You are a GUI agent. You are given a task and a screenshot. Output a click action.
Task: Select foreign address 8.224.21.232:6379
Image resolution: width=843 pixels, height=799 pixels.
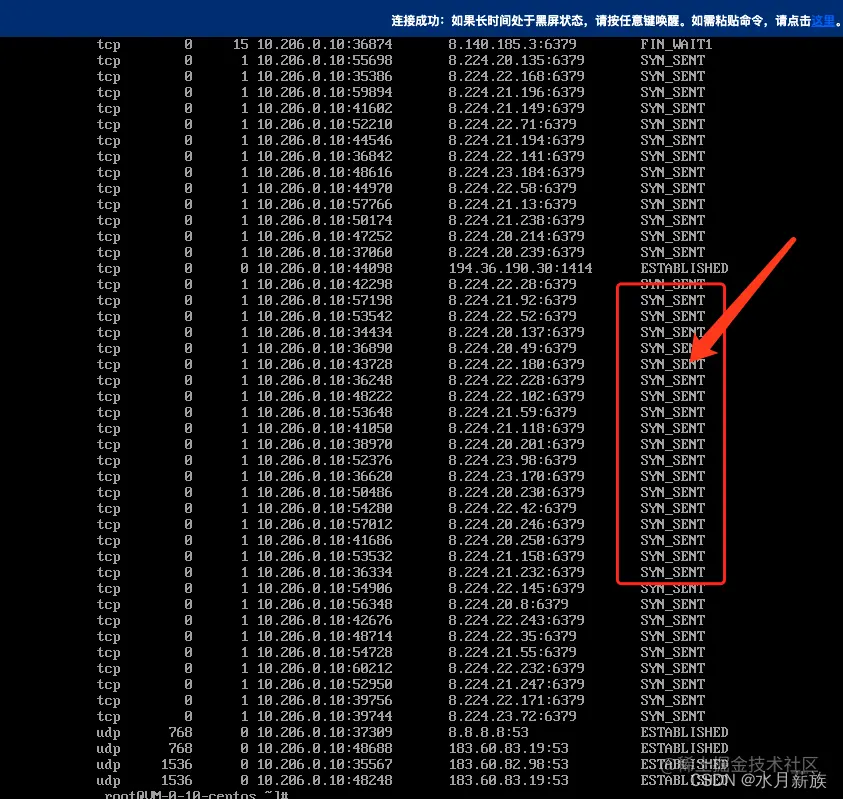click(x=517, y=572)
